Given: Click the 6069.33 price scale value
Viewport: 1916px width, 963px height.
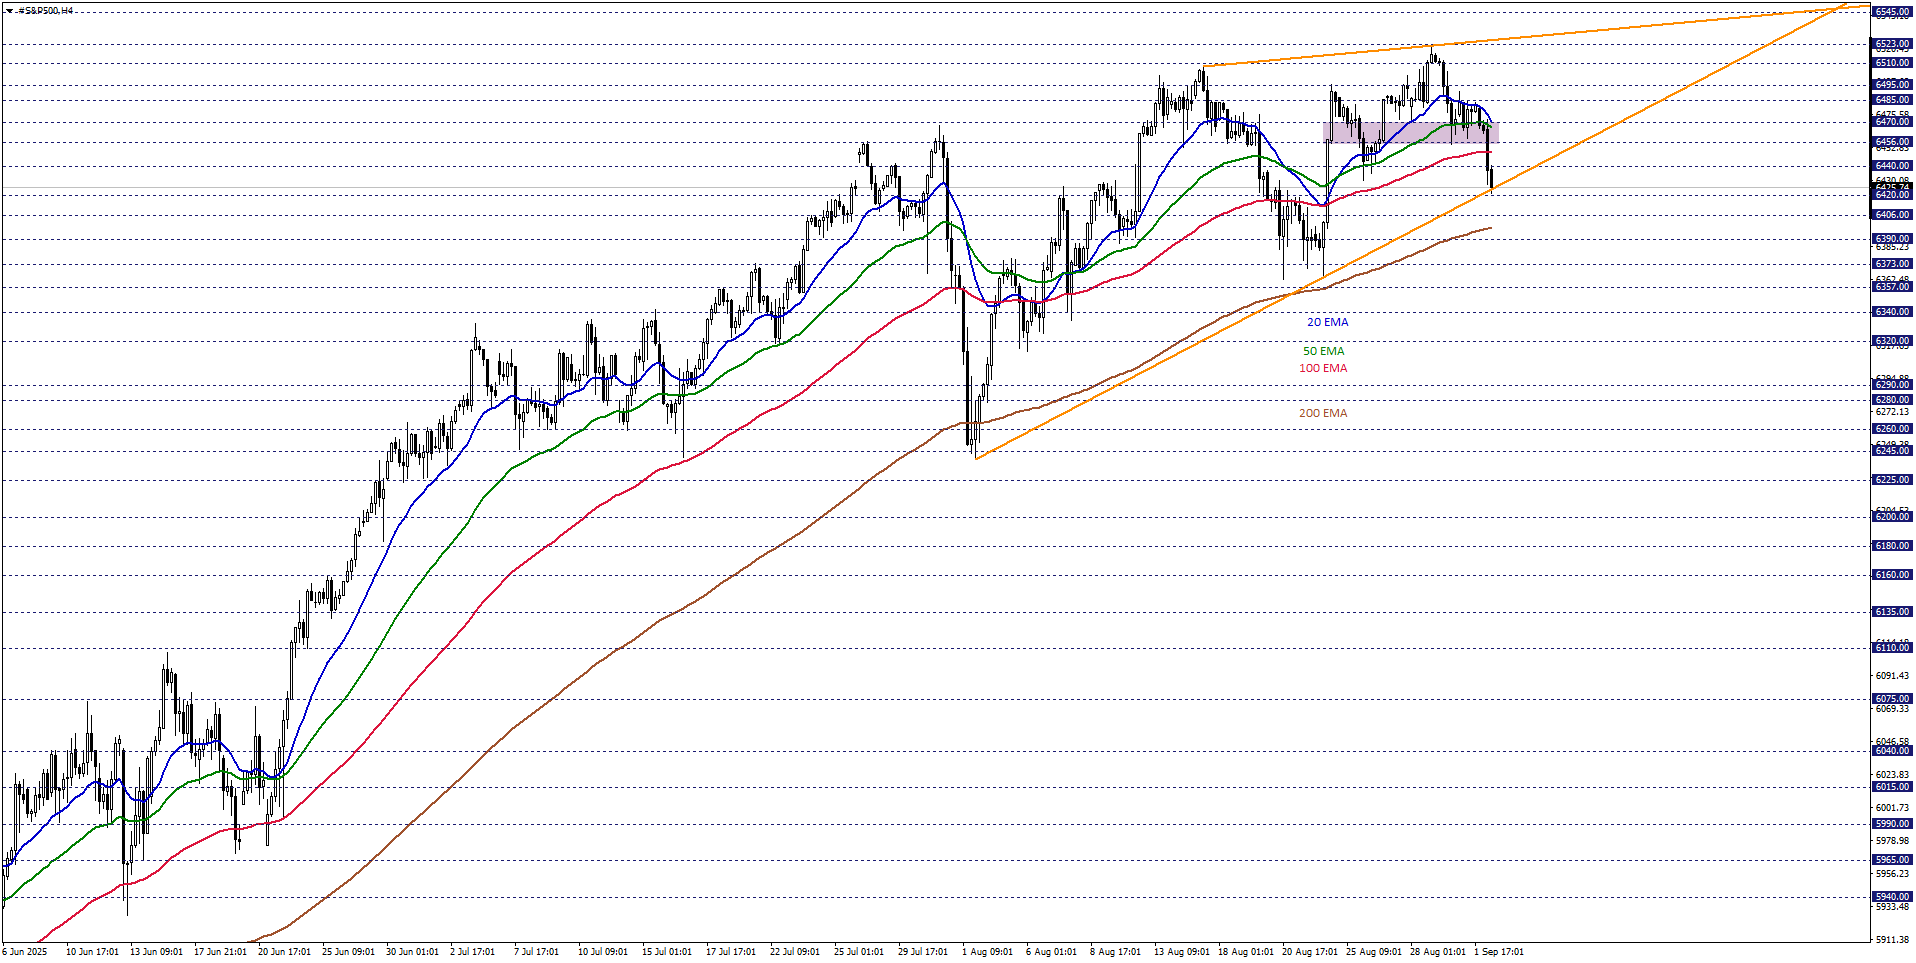Looking at the screenshot, I should [1892, 709].
